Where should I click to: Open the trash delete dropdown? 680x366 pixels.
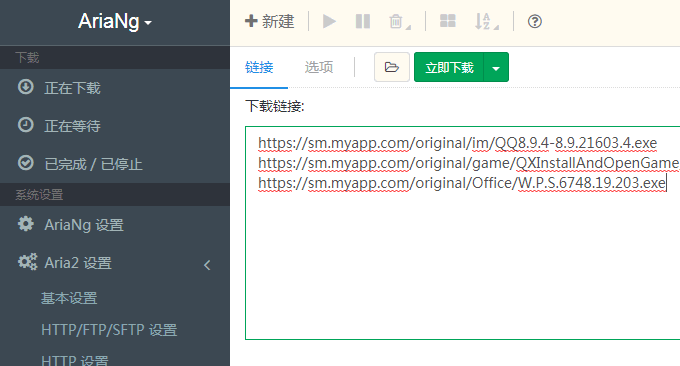pyautogui.click(x=399, y=21)
